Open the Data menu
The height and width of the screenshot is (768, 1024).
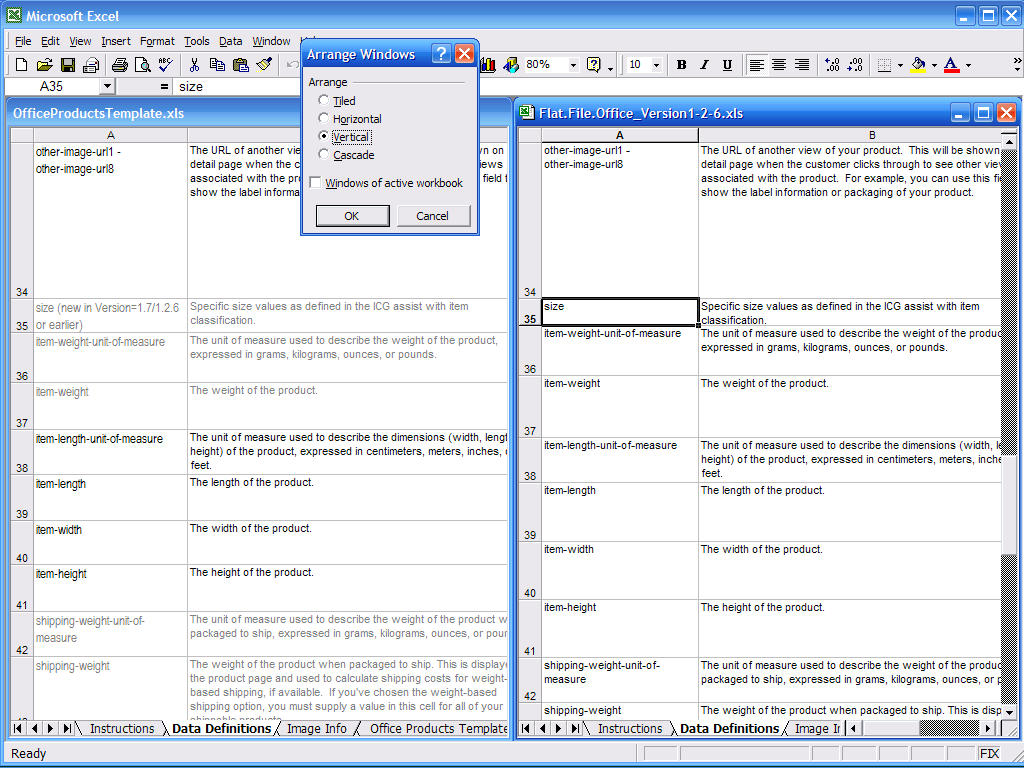[231, 41]
